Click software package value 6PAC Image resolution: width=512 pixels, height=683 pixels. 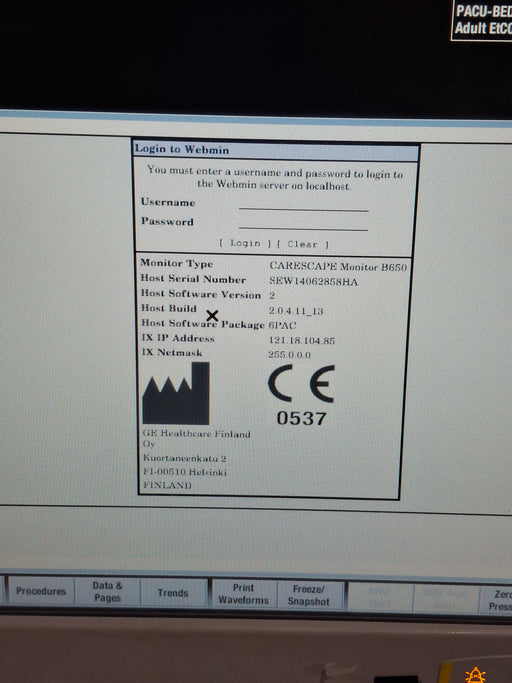click(282, 325)
